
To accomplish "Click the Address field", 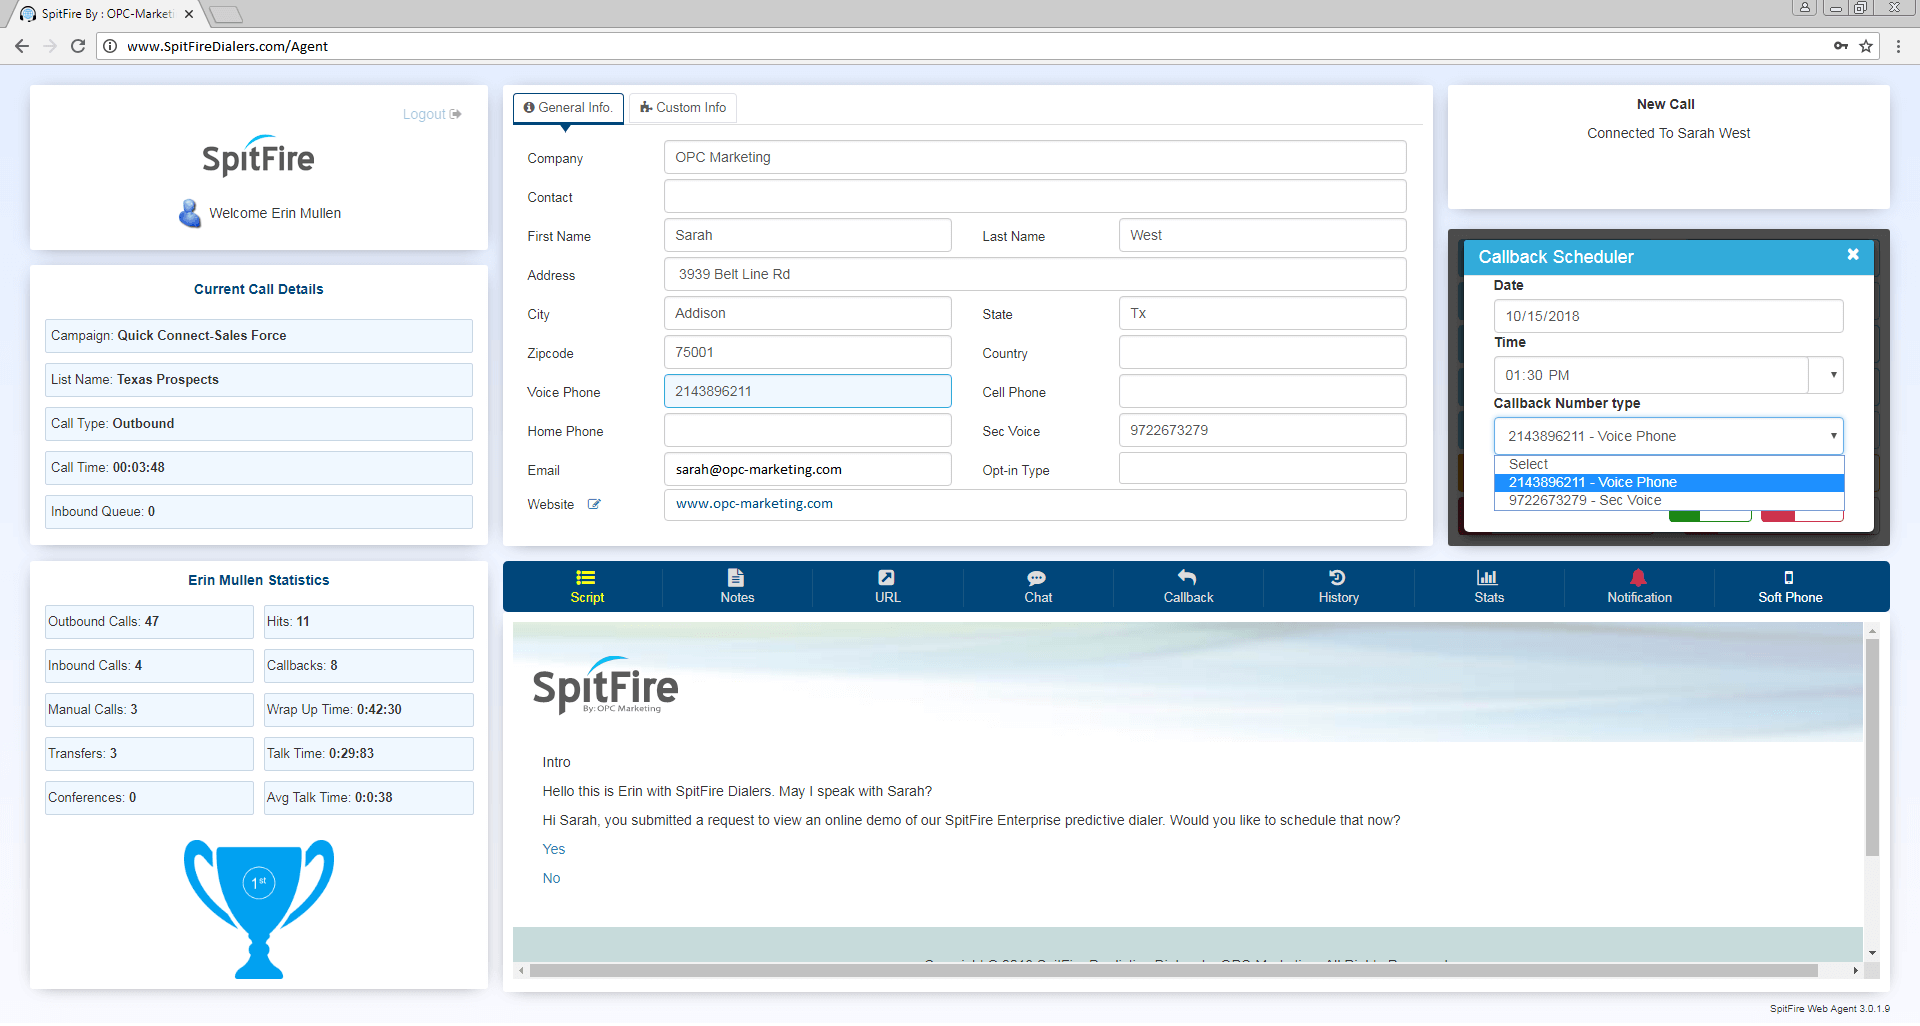I will [1035, 274].
